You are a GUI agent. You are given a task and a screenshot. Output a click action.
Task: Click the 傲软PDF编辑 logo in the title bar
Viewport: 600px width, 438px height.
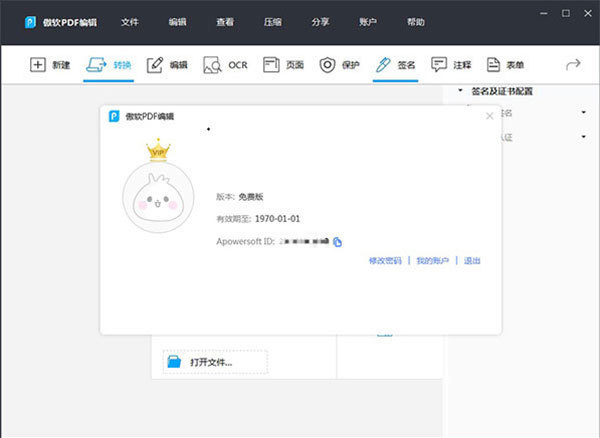click(30, 22)
